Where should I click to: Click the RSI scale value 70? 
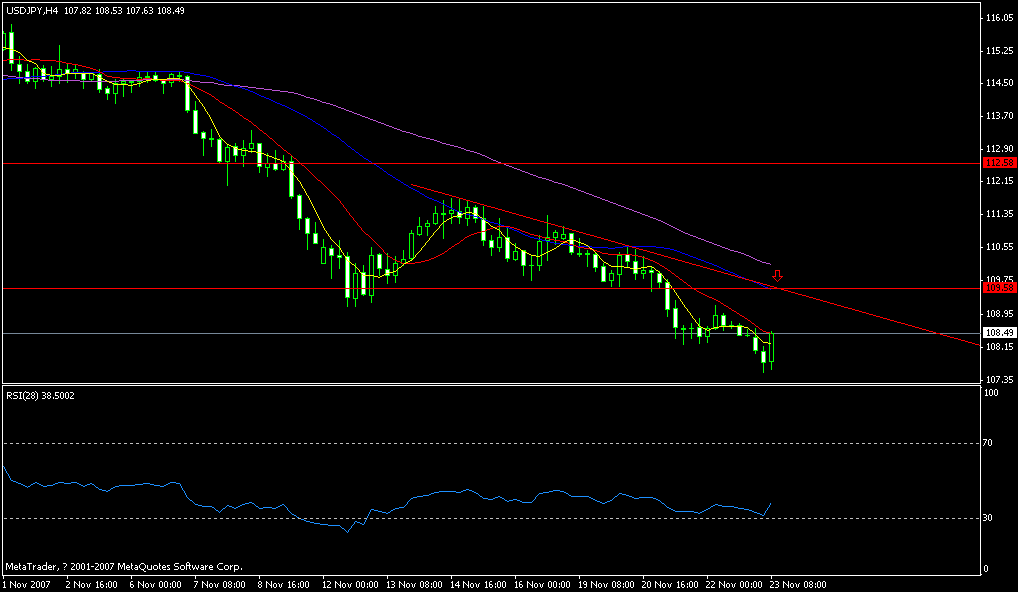[x=988, y=443]
